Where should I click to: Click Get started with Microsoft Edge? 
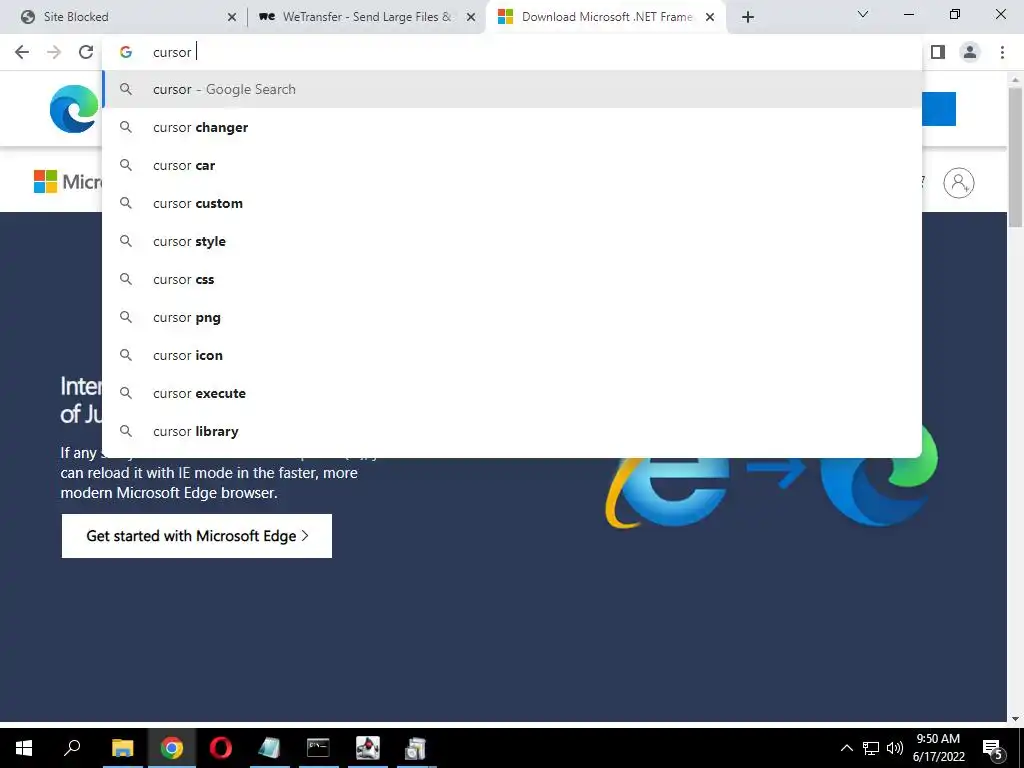pyautogui.click(x=197, y=536)
